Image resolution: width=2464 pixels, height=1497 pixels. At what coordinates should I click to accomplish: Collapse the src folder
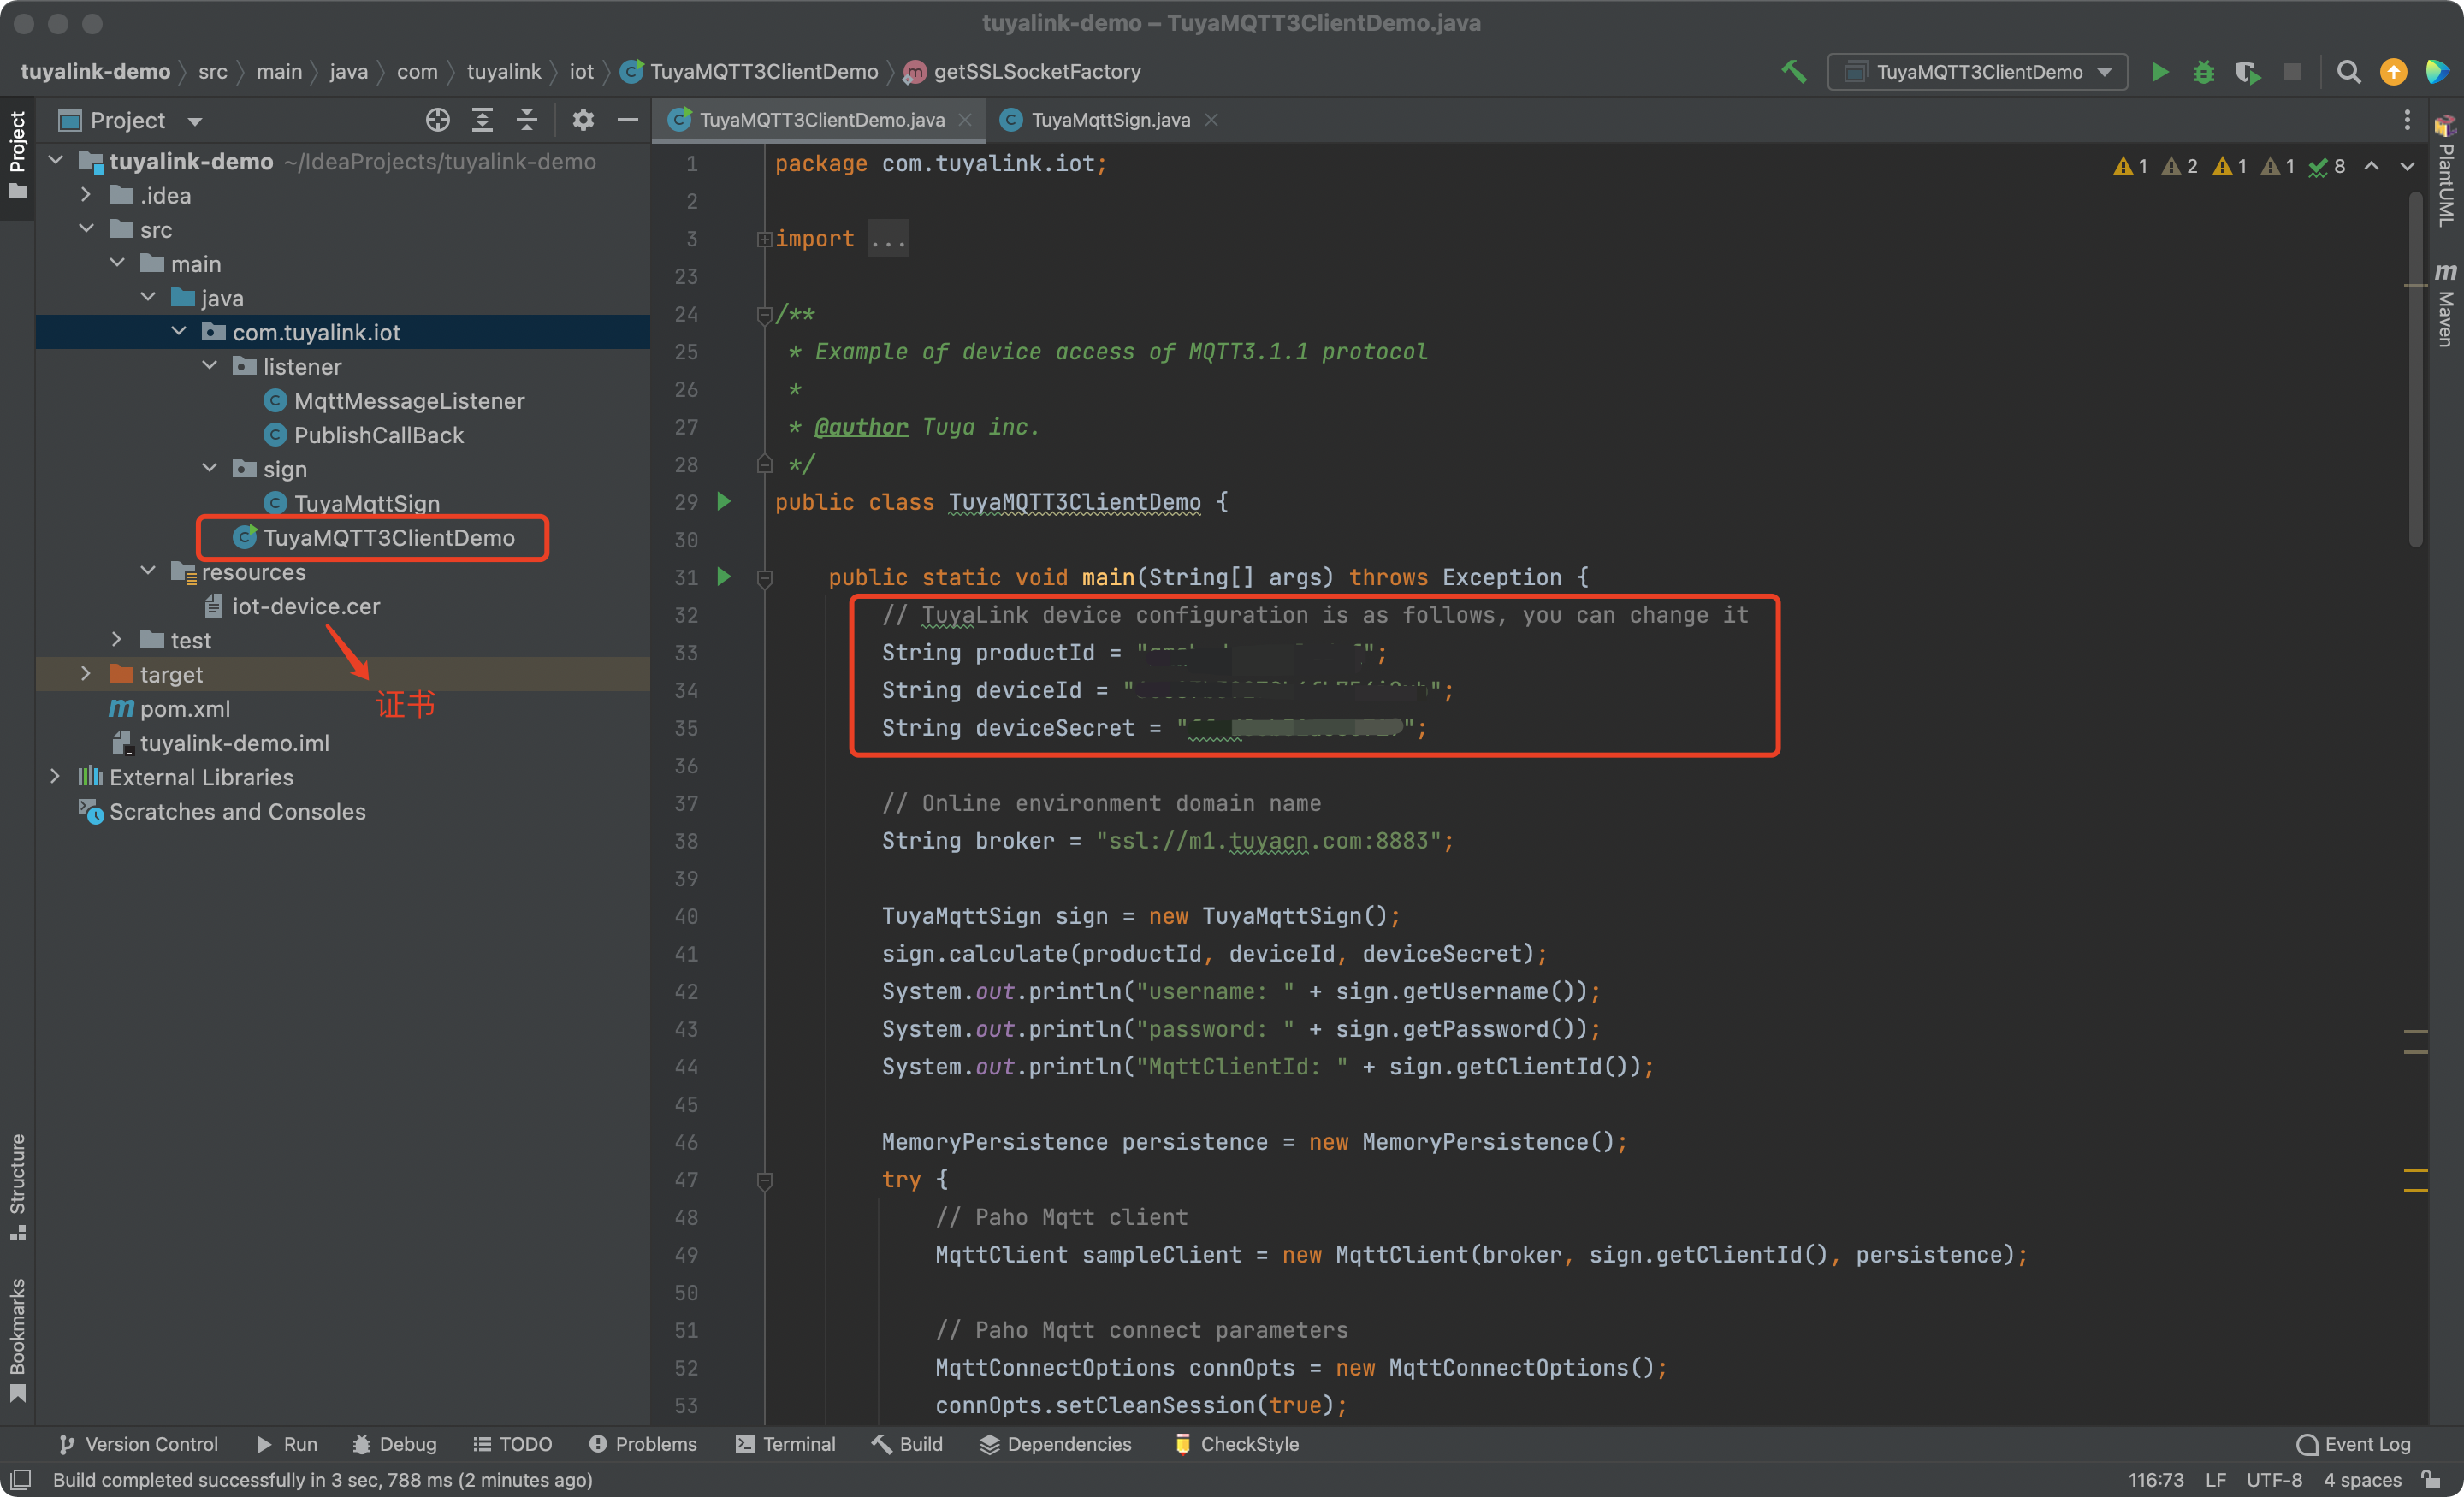point(87,229)
